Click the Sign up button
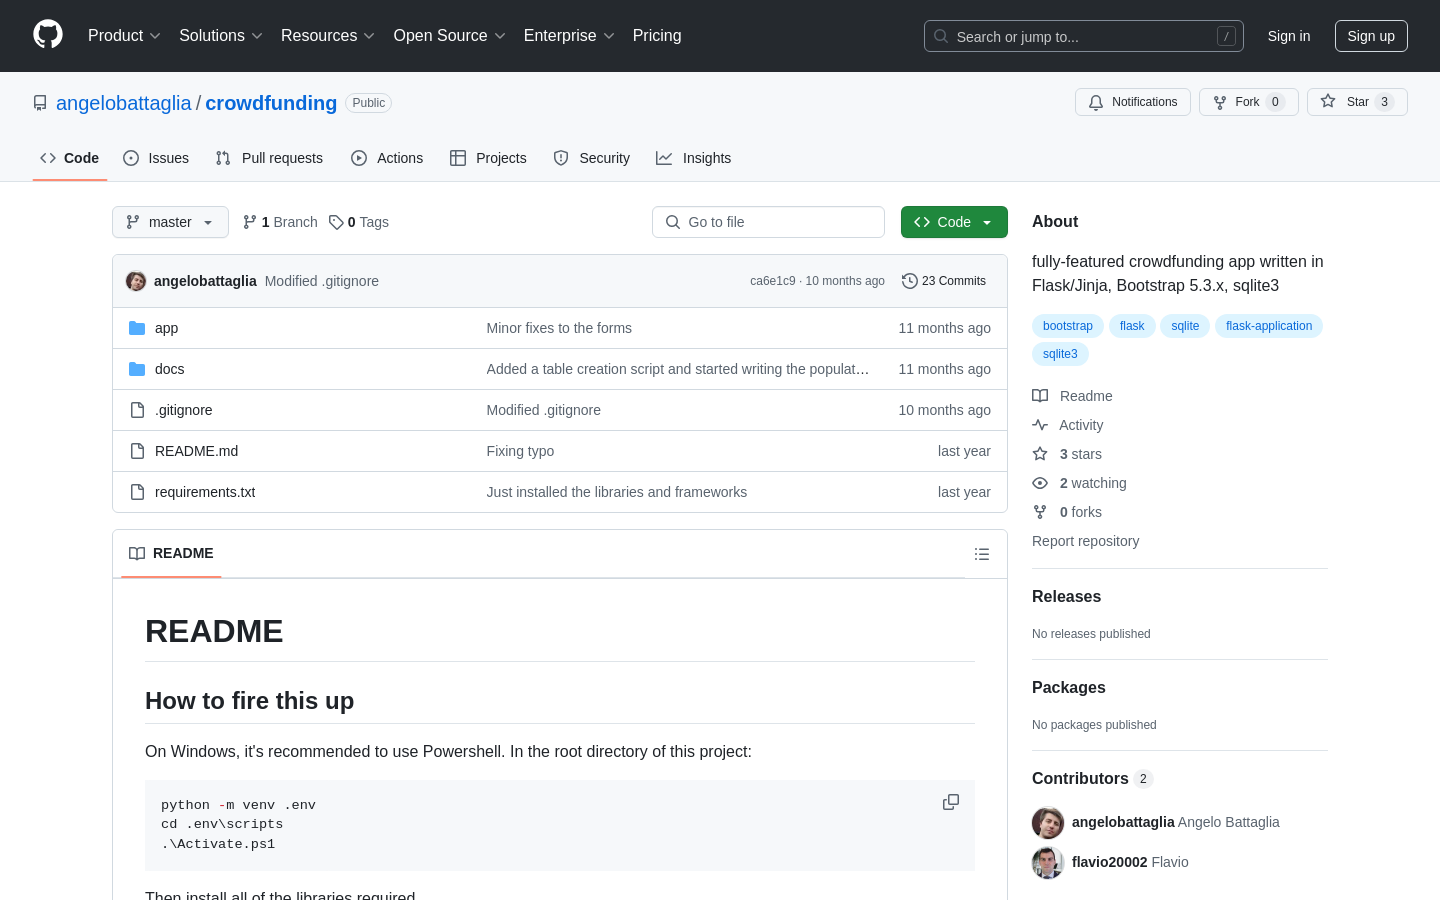The height and width of the screenshot is (900, 1440). point(1371,36)
